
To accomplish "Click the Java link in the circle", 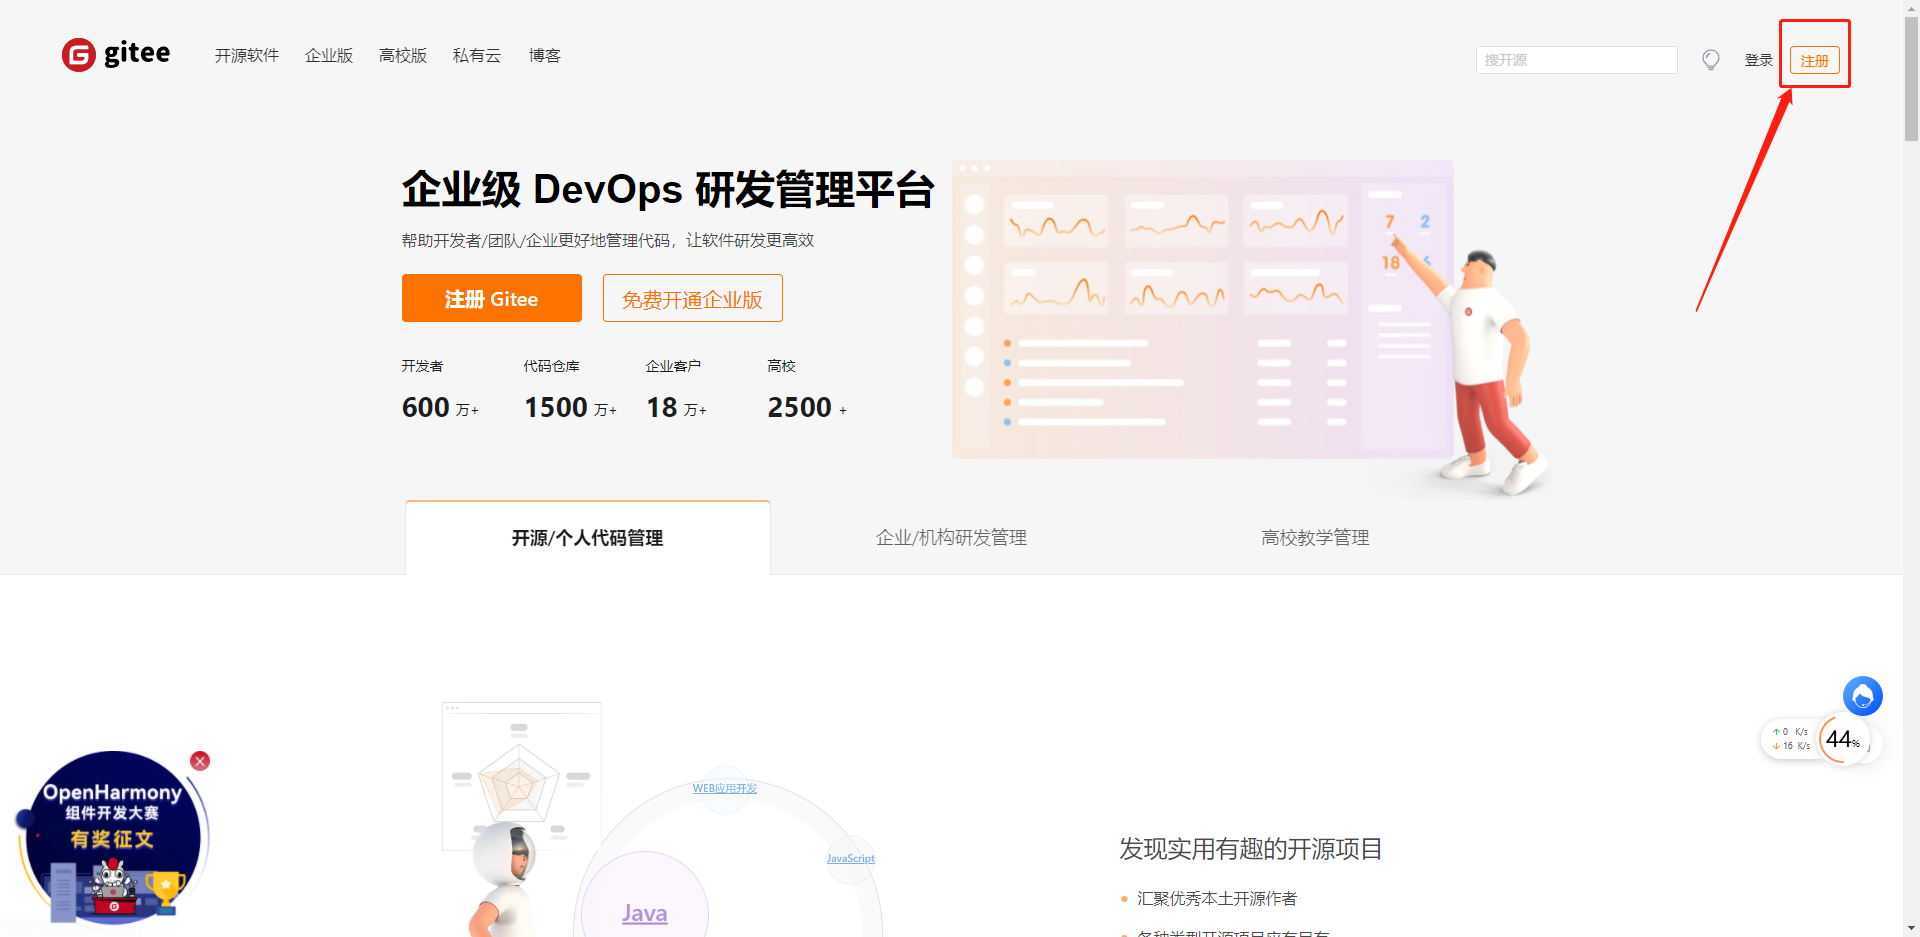I will (x=644, y=913).
